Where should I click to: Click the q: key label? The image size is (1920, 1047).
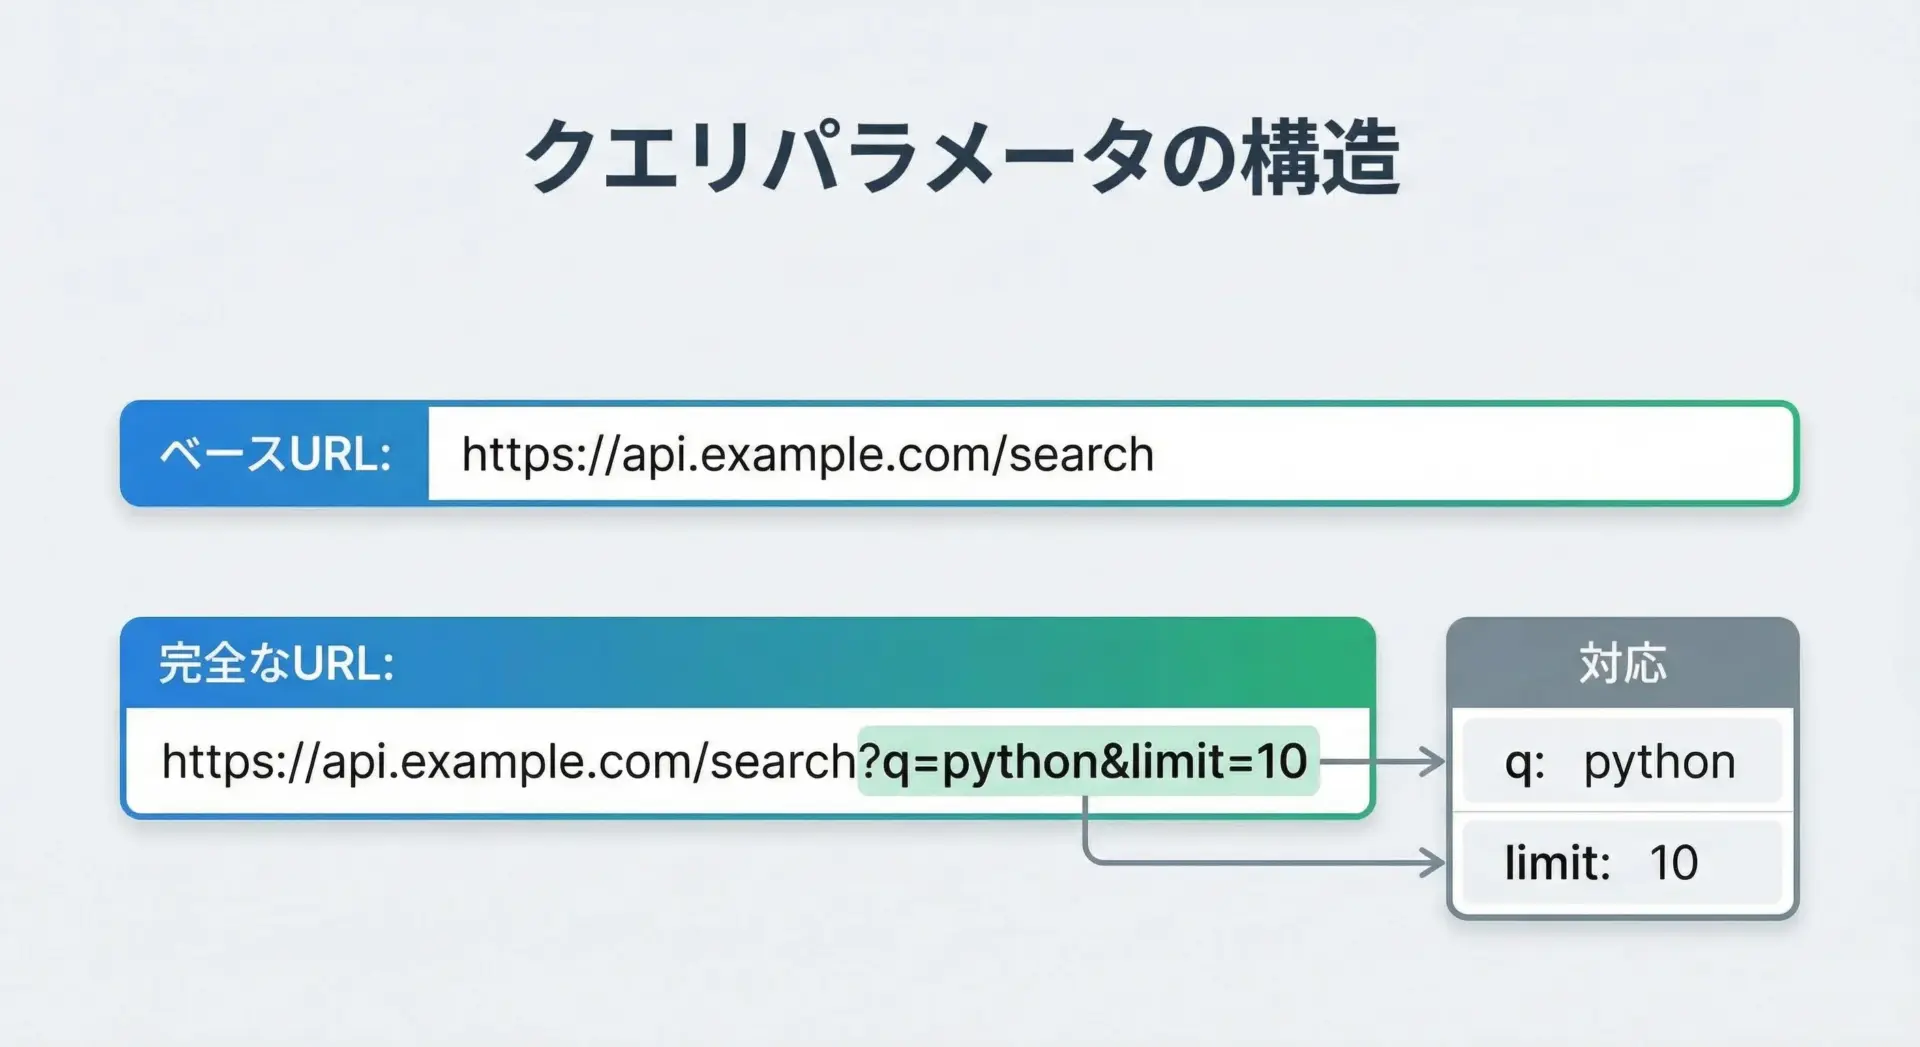(1524, 763)
